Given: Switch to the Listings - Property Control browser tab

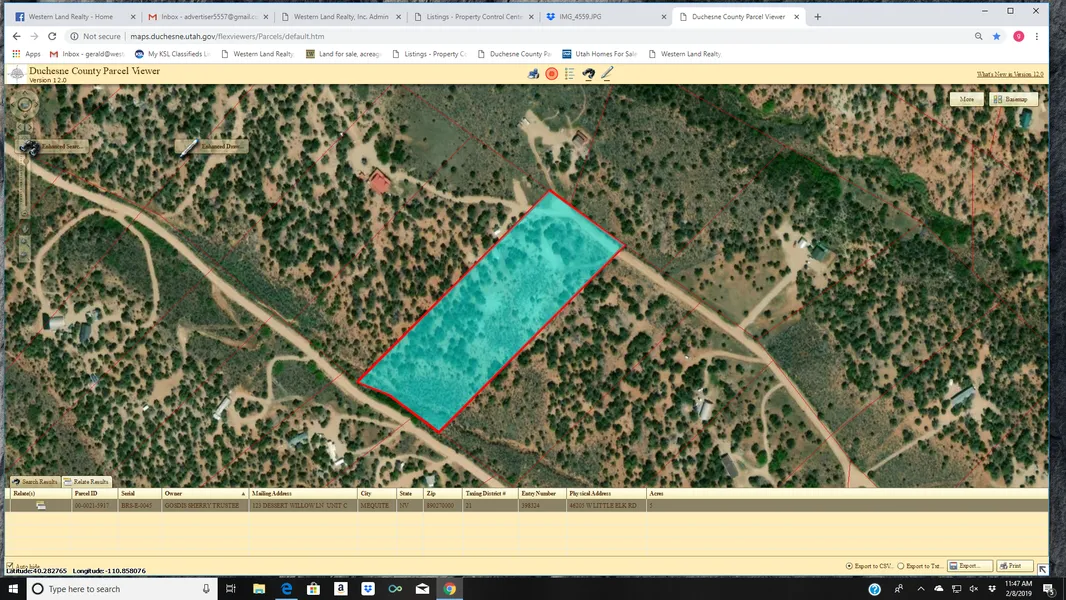Looking at the screenshot, I should pos(472,17).
